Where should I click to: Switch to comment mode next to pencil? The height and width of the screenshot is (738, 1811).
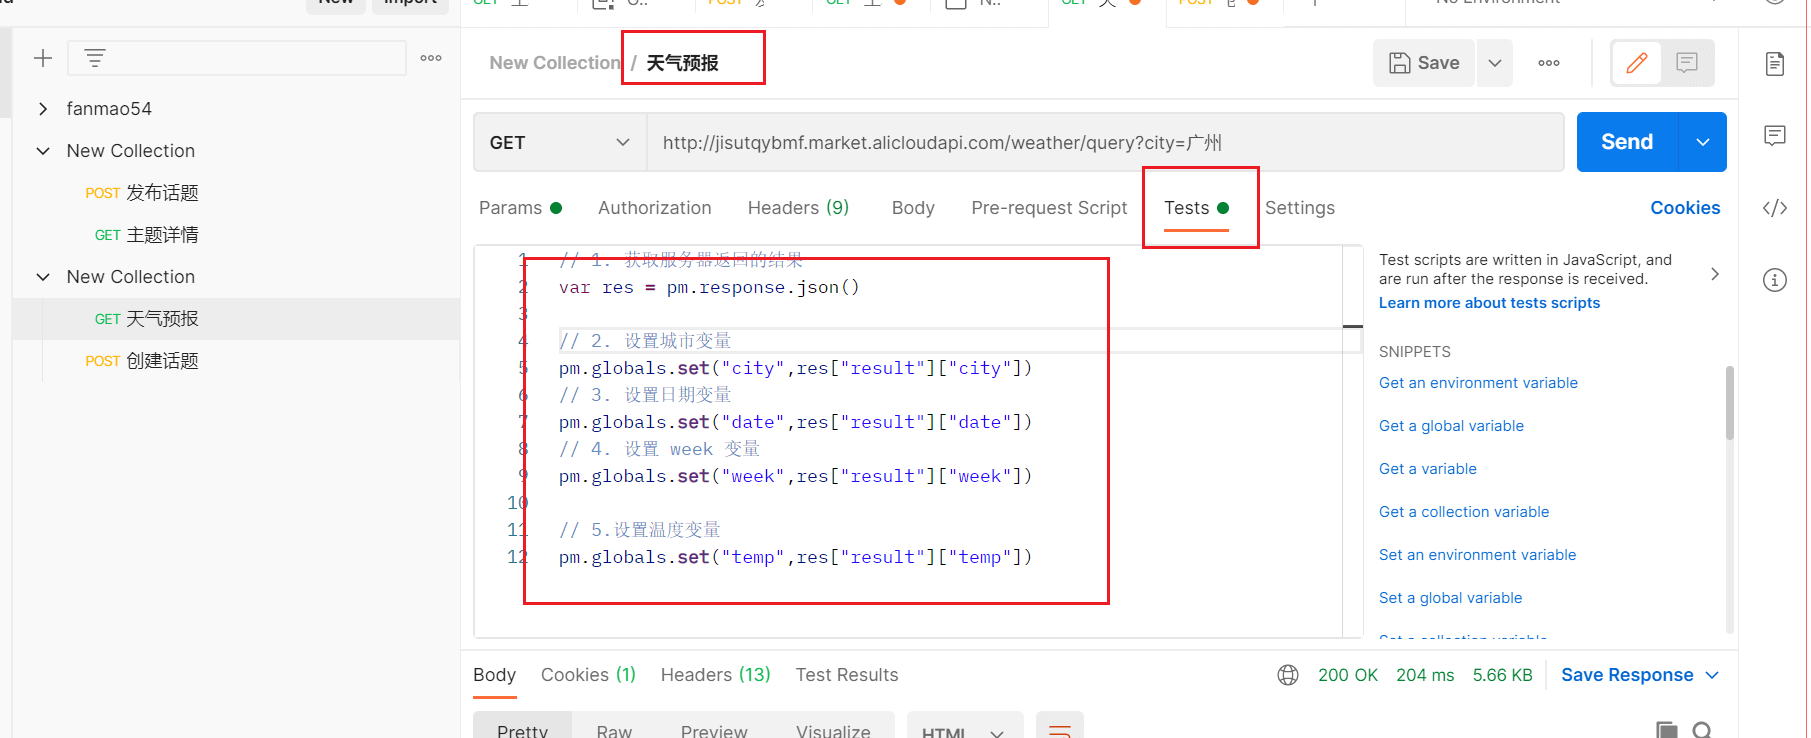point(1687,63)
